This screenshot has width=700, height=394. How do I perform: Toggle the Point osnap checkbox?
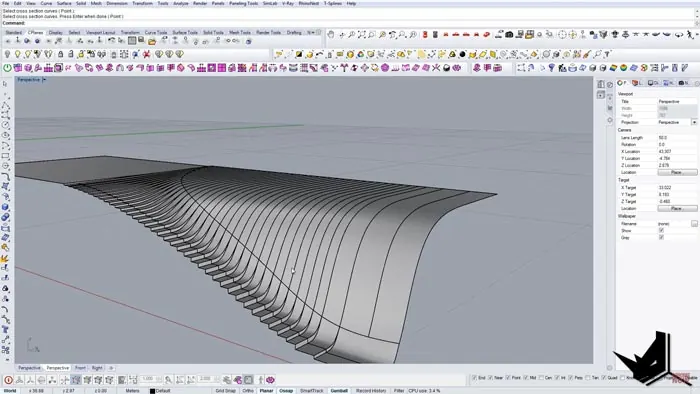coord(508,378)
